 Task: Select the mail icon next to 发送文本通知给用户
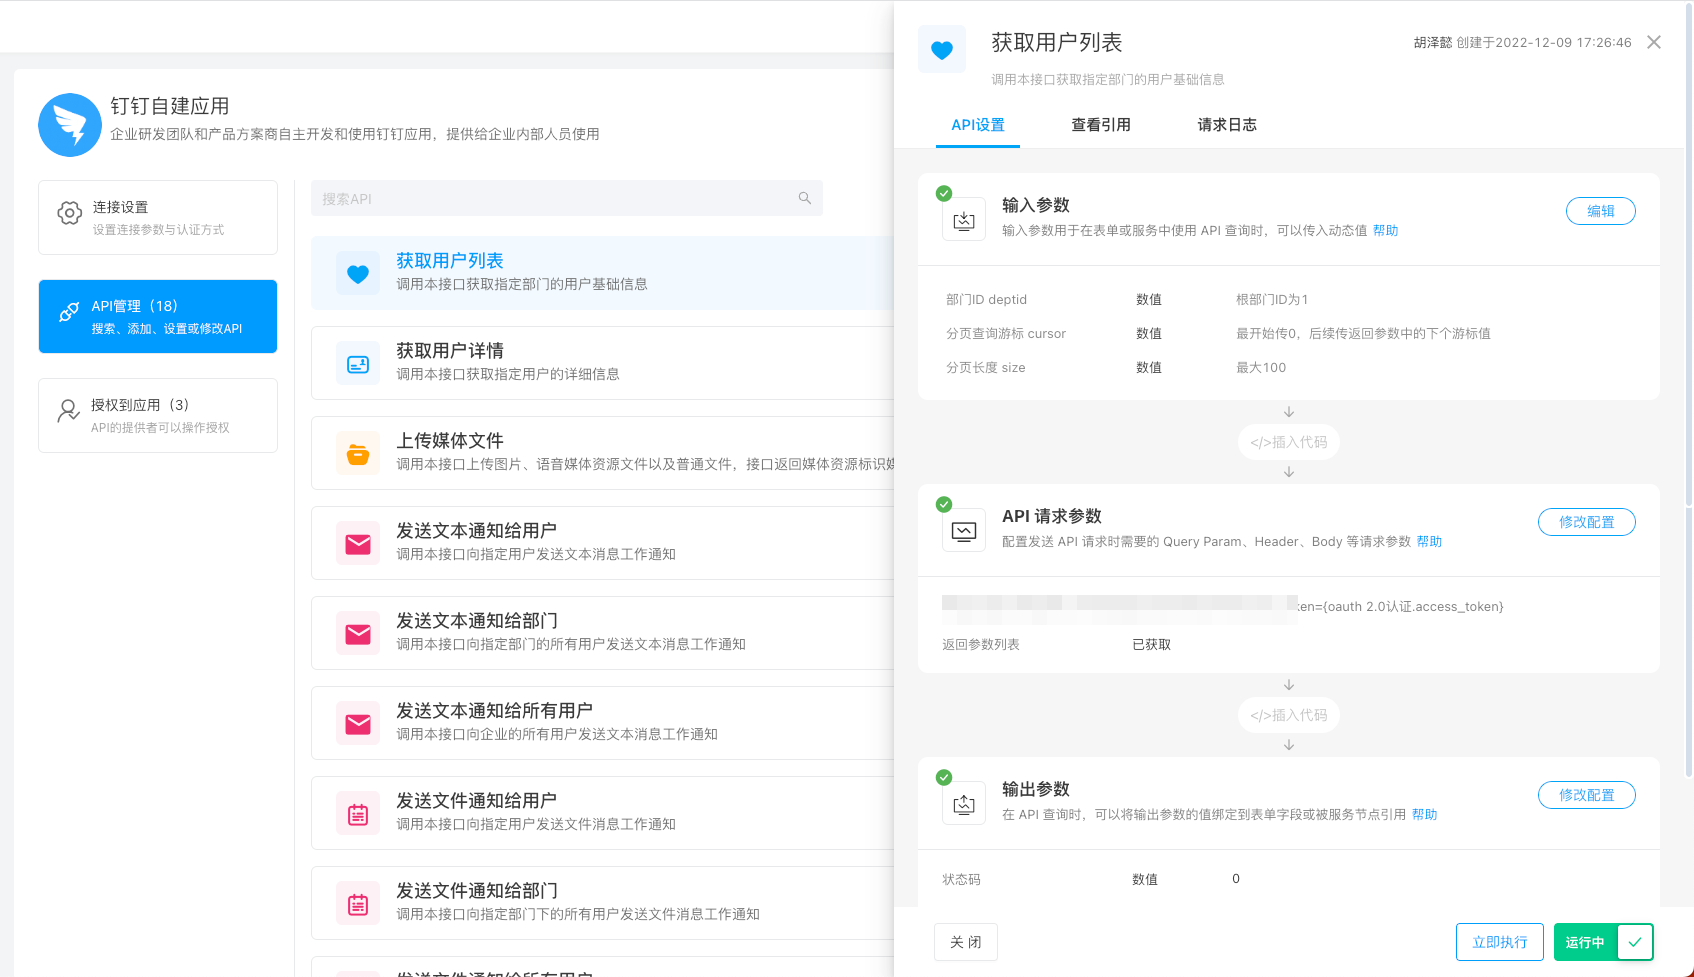[x=357, y=543]
